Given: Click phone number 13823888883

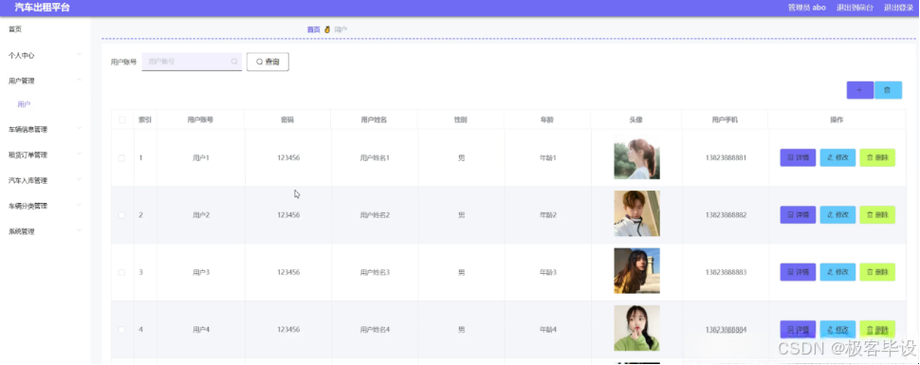Looking at the screenshot, I should tap(726, 272).
